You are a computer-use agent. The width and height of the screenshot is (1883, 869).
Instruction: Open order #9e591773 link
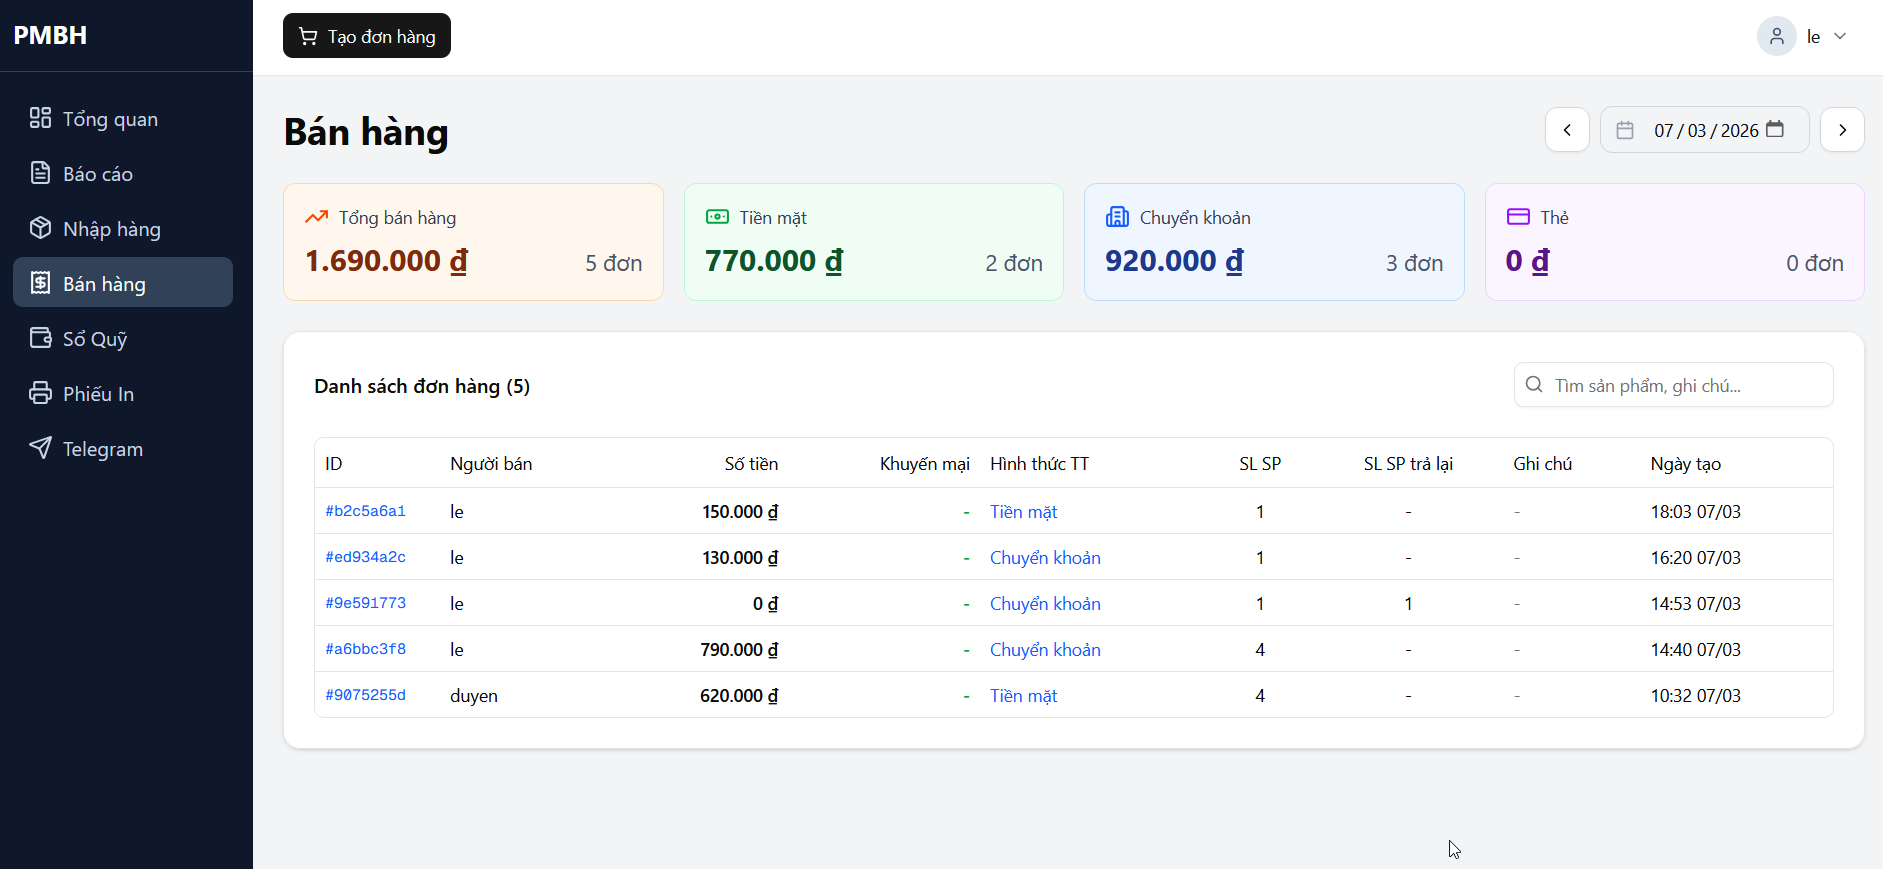pos(365,603)
